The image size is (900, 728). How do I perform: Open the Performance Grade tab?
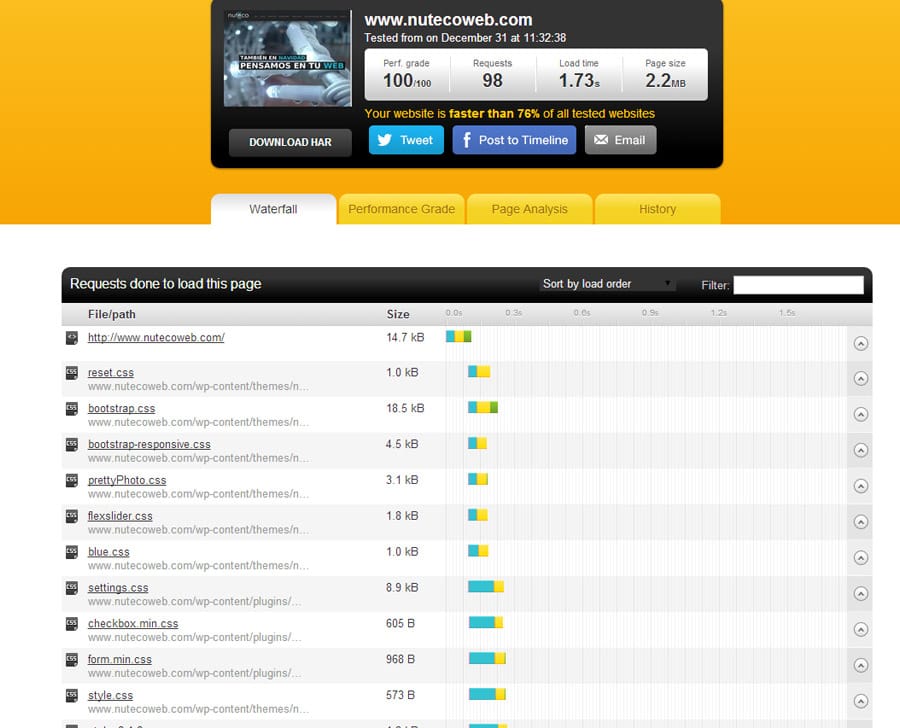pos(401,209)
